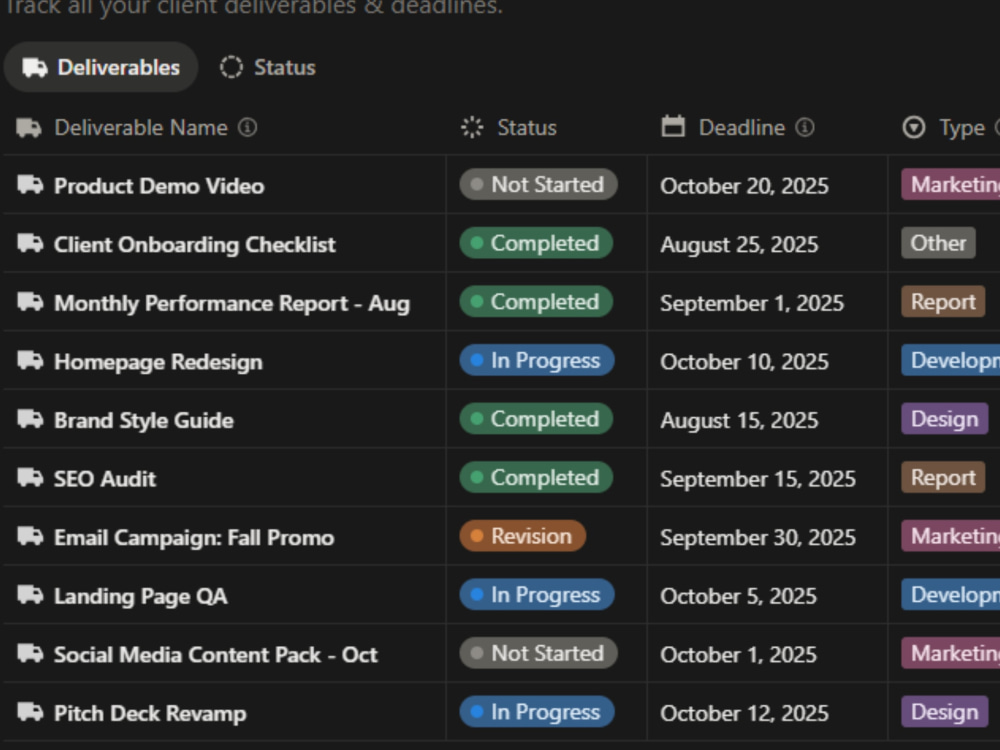Click the Other type tag for Client Onboarding
The image size is (1000, 750).
[x=938, y=243]
